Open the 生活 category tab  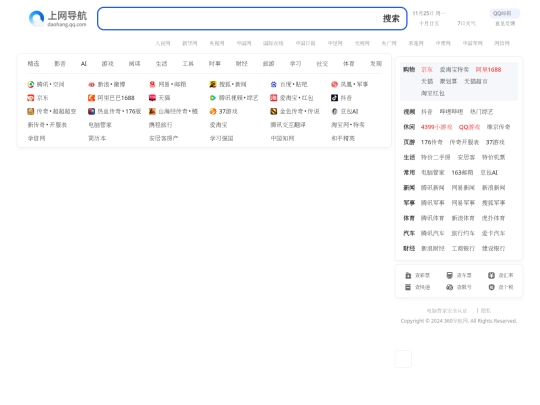click(161, 64)
